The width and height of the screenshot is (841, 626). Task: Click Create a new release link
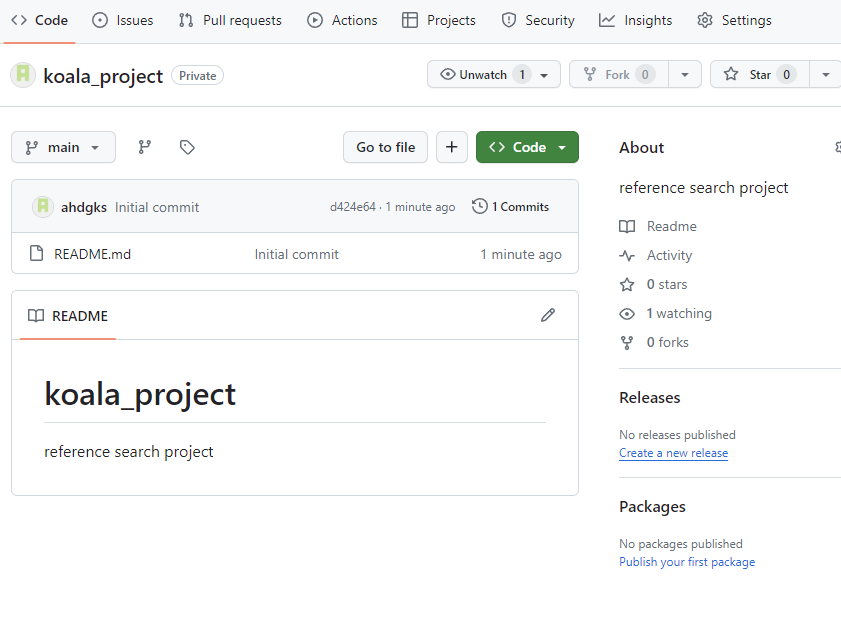click(x=674, y=453)
